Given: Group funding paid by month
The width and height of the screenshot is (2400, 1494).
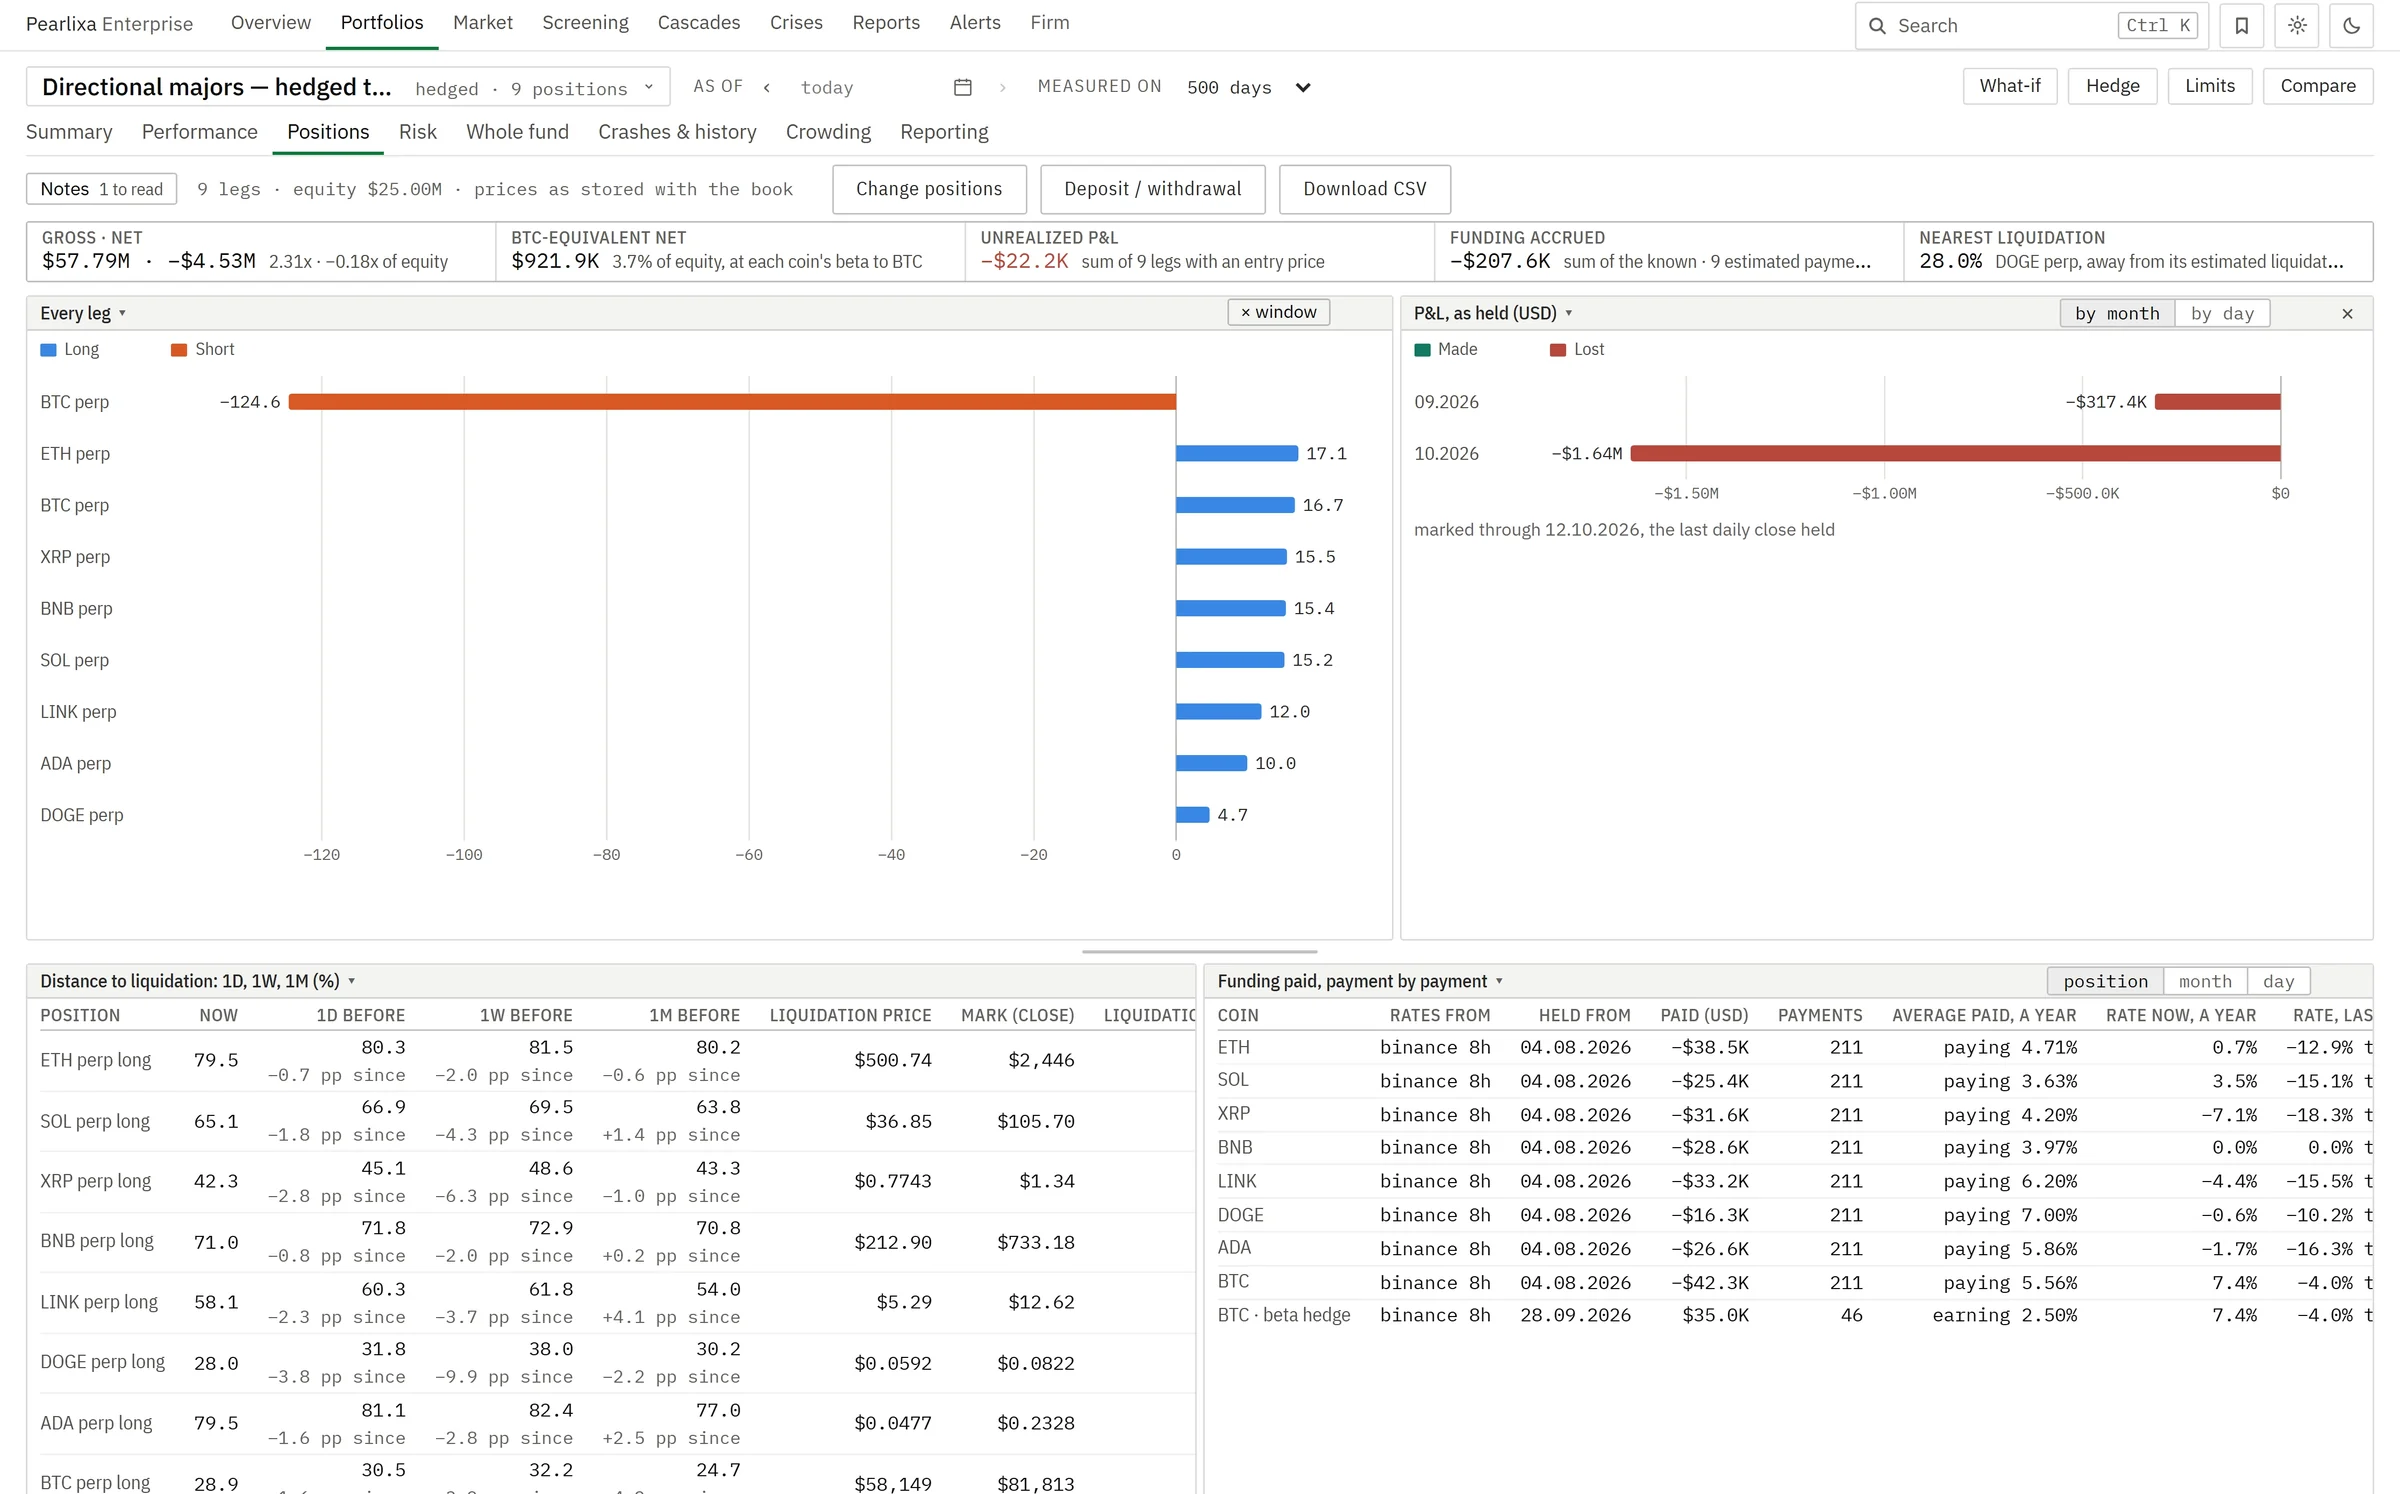Looking at the screenshot, I should coord(2205,981).
